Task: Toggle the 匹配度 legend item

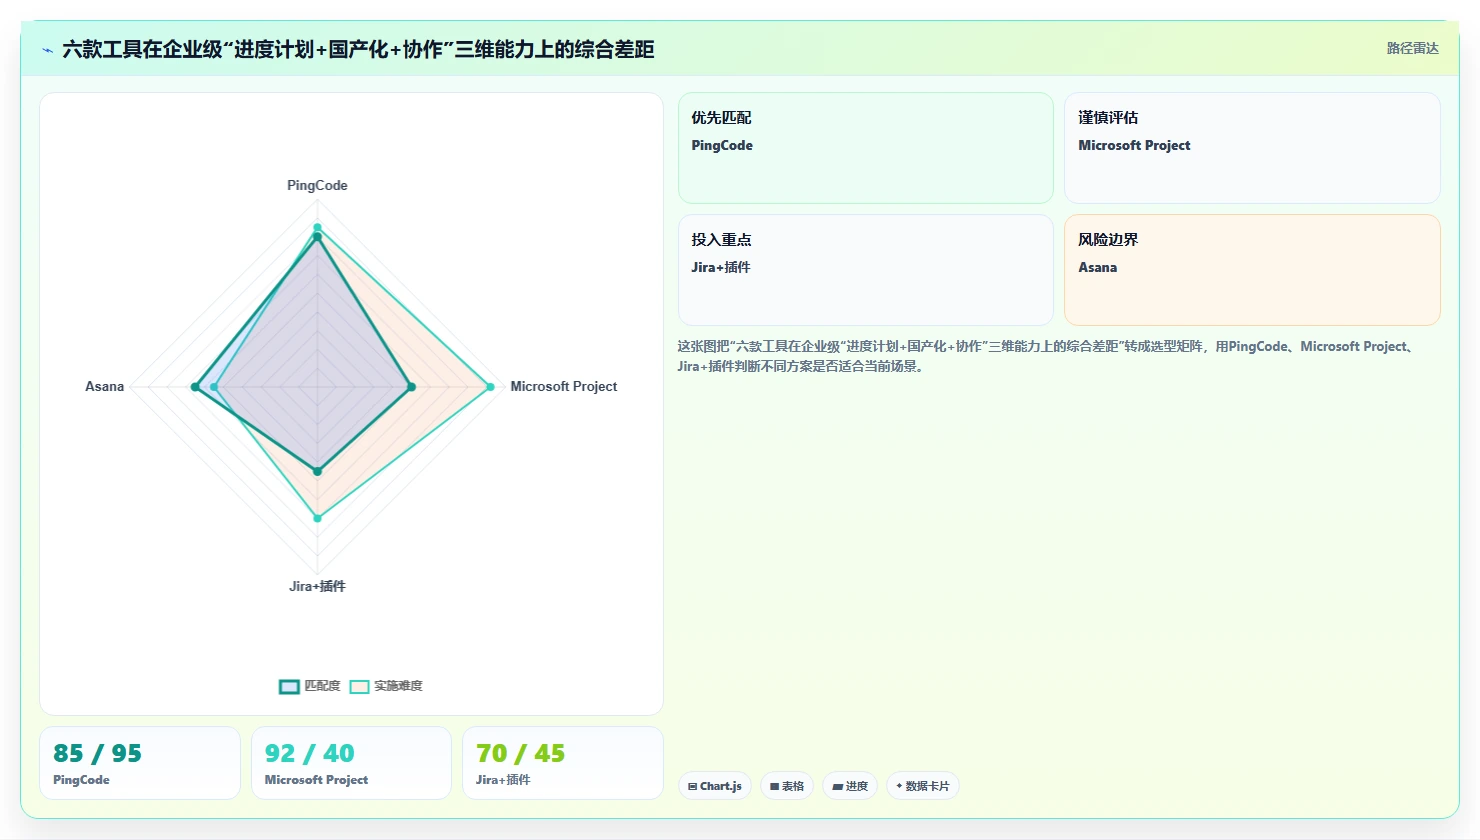Action: tap(310, 686)
